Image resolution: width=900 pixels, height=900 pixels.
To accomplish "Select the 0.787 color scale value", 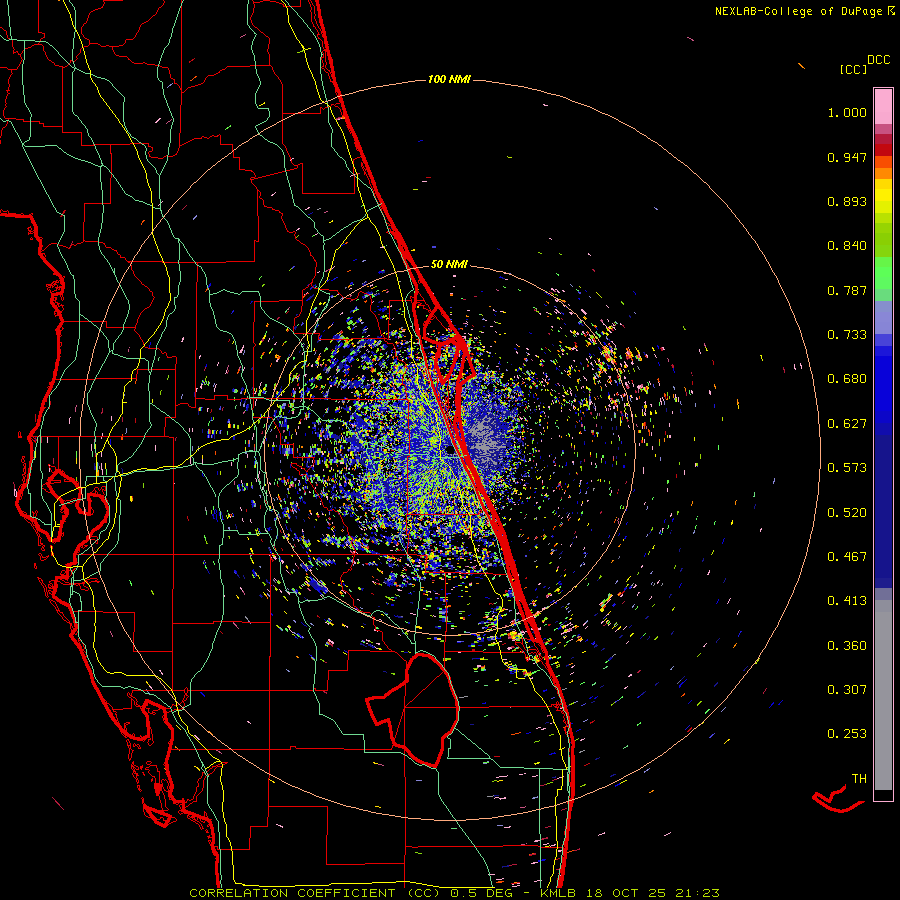I will [x=847, y=290].
